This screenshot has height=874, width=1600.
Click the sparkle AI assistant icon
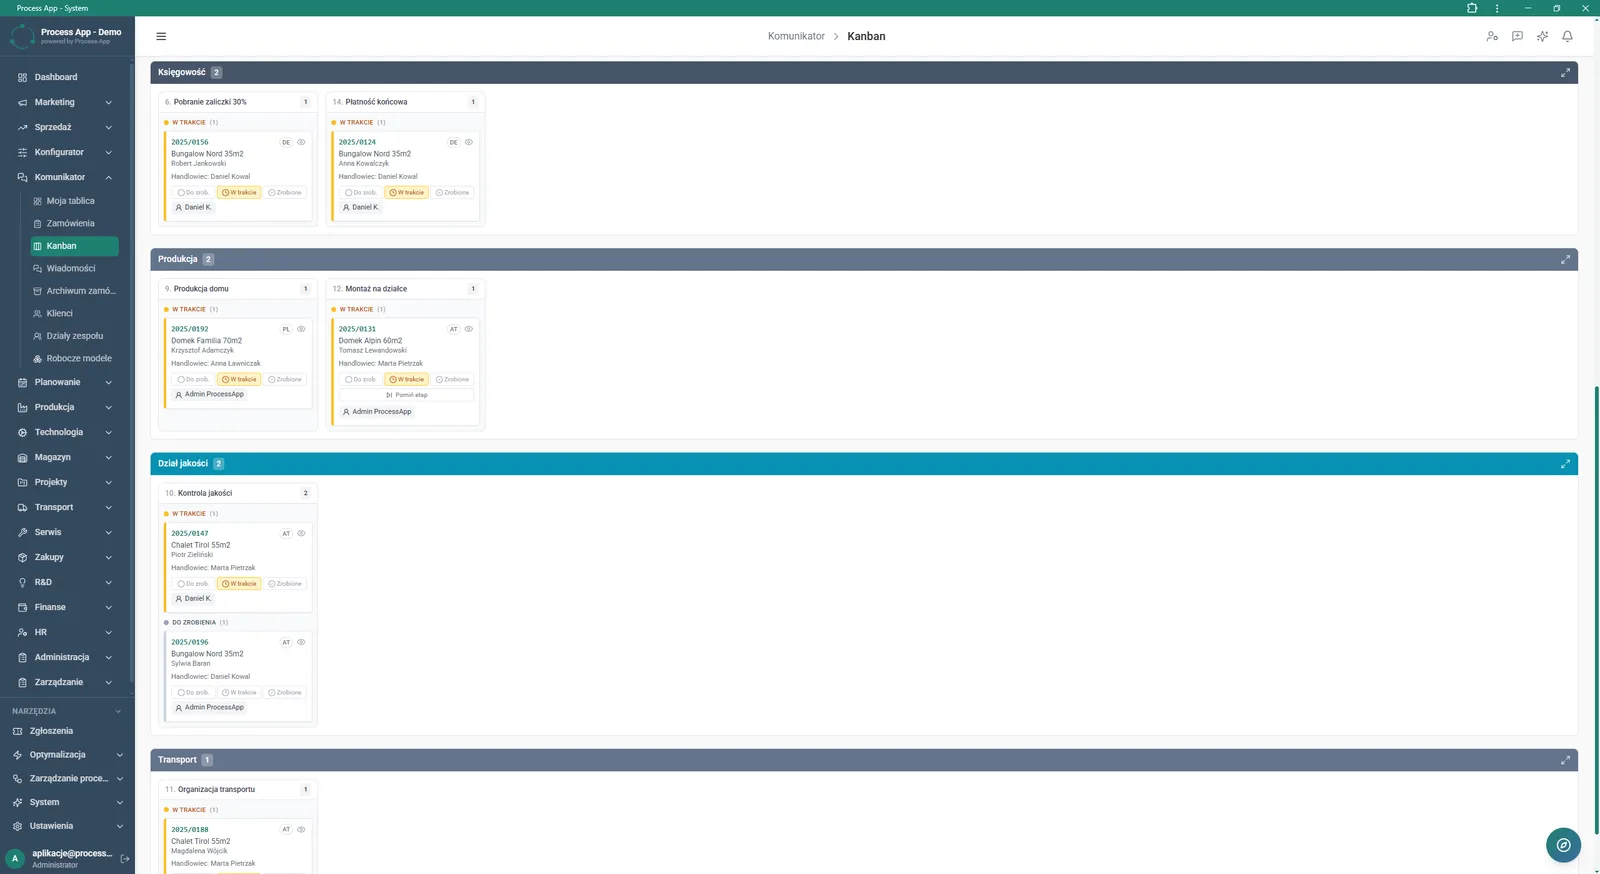click(x=1542, y=36)
